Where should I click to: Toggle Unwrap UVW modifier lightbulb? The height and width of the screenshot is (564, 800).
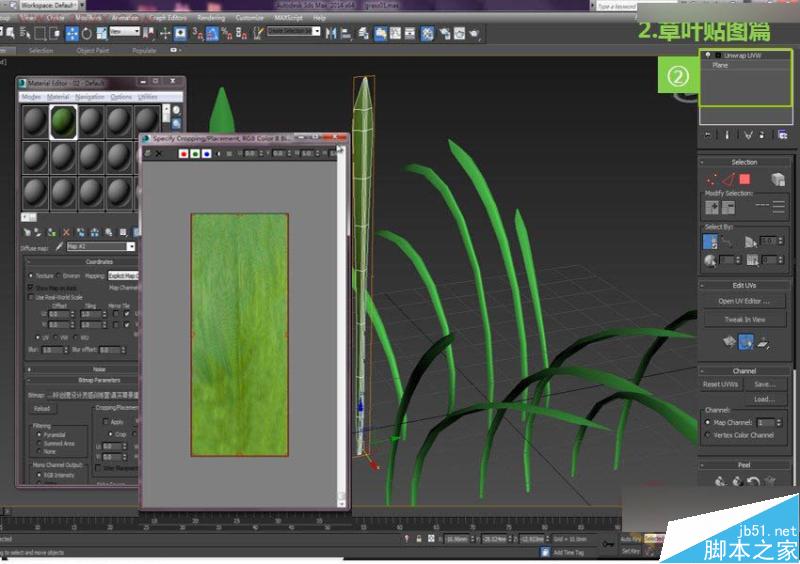[708, 55]
